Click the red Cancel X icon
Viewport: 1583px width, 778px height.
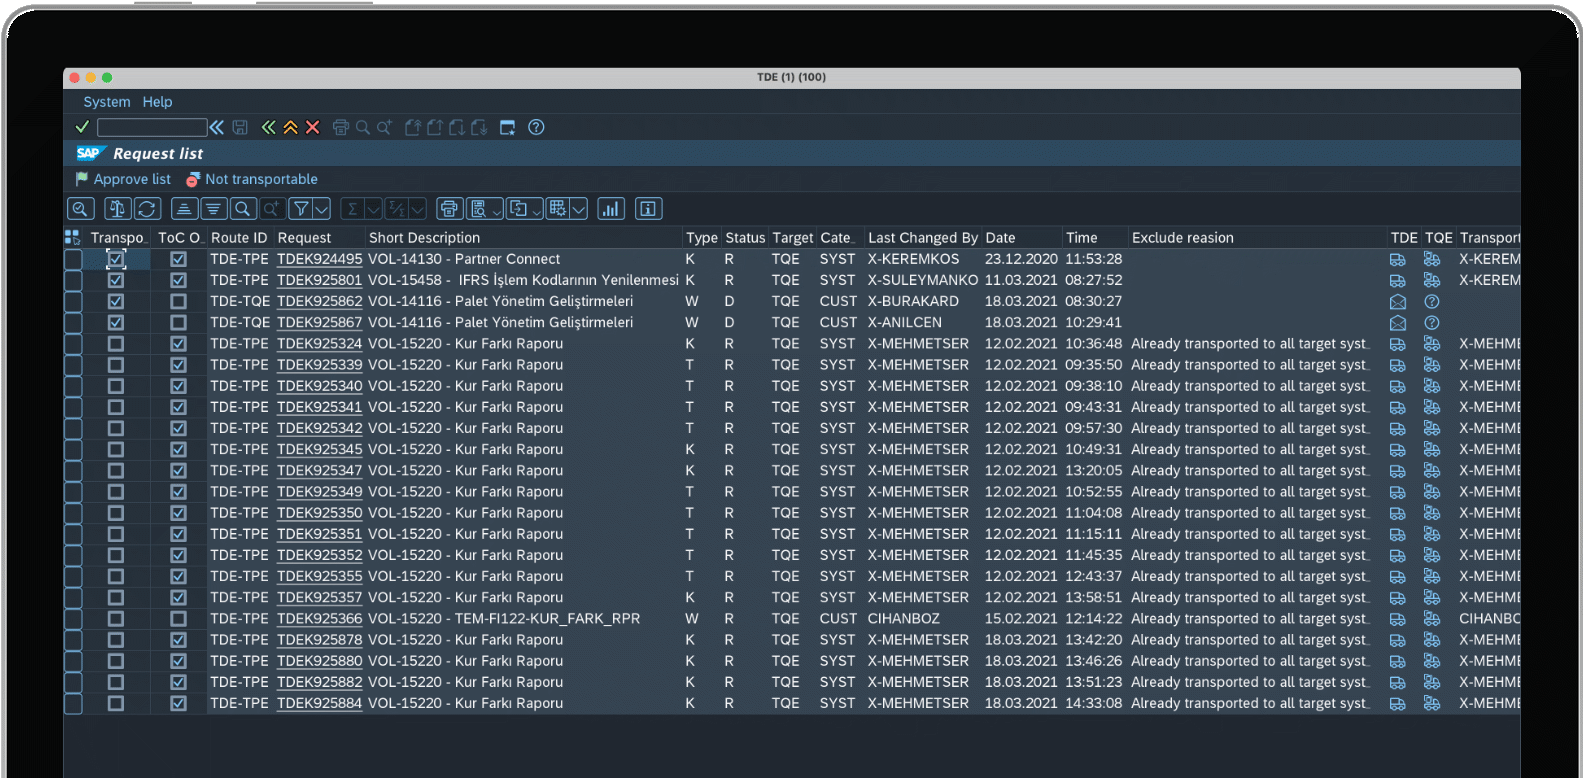point(312,127)
